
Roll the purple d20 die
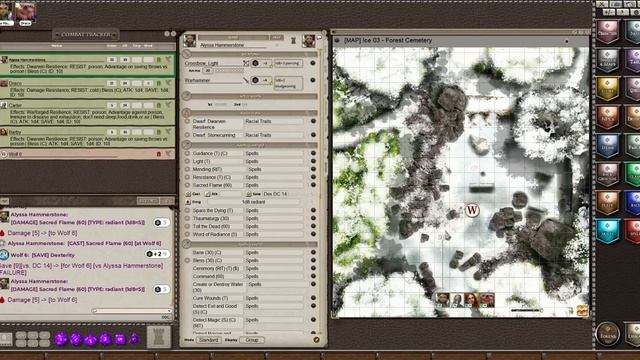pyautogui.click(x=61, y=339)
